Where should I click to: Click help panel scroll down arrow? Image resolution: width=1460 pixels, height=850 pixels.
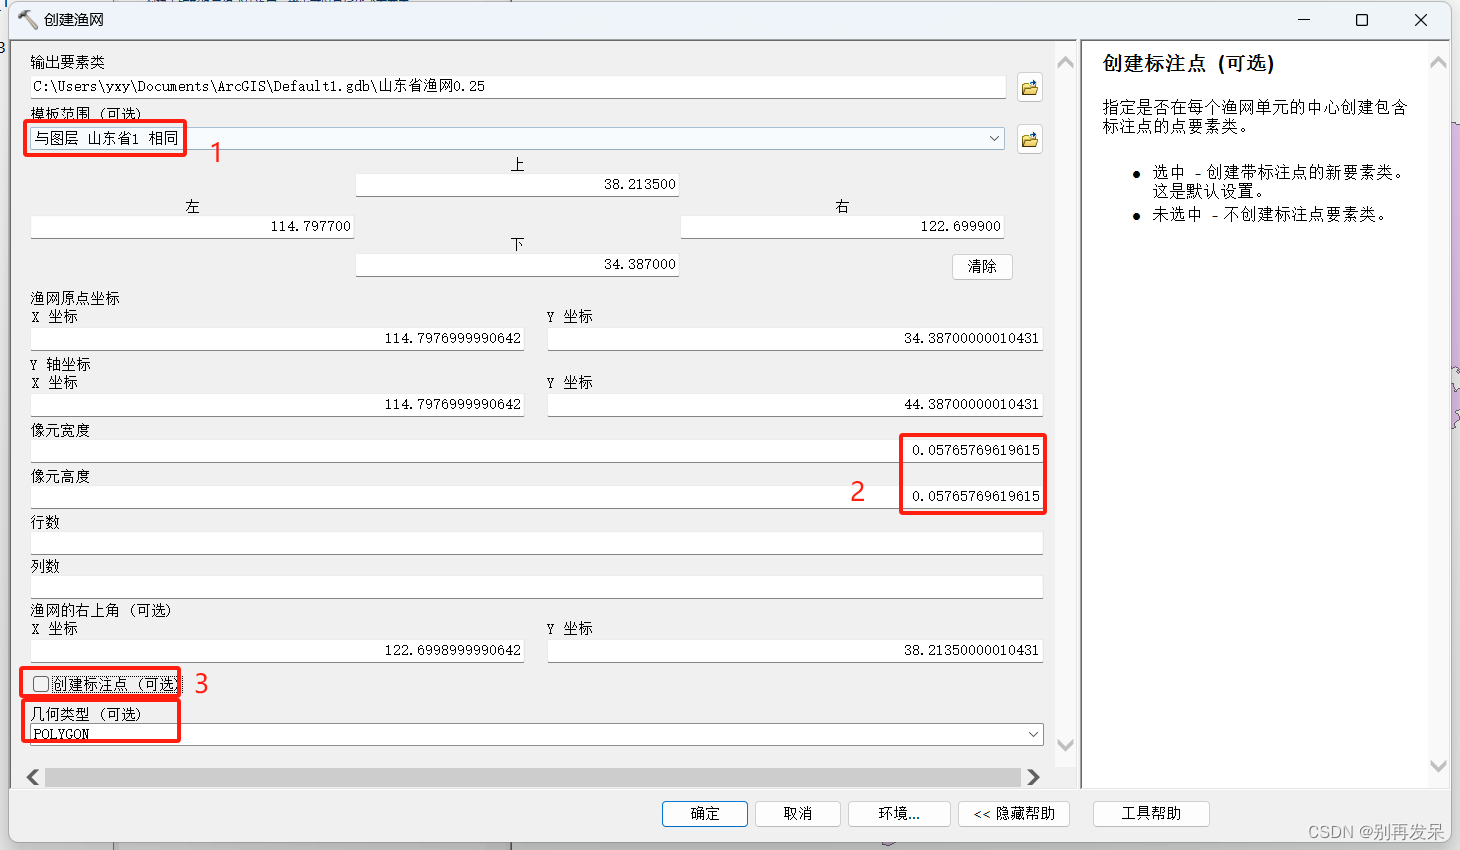tap(1438, 766)
